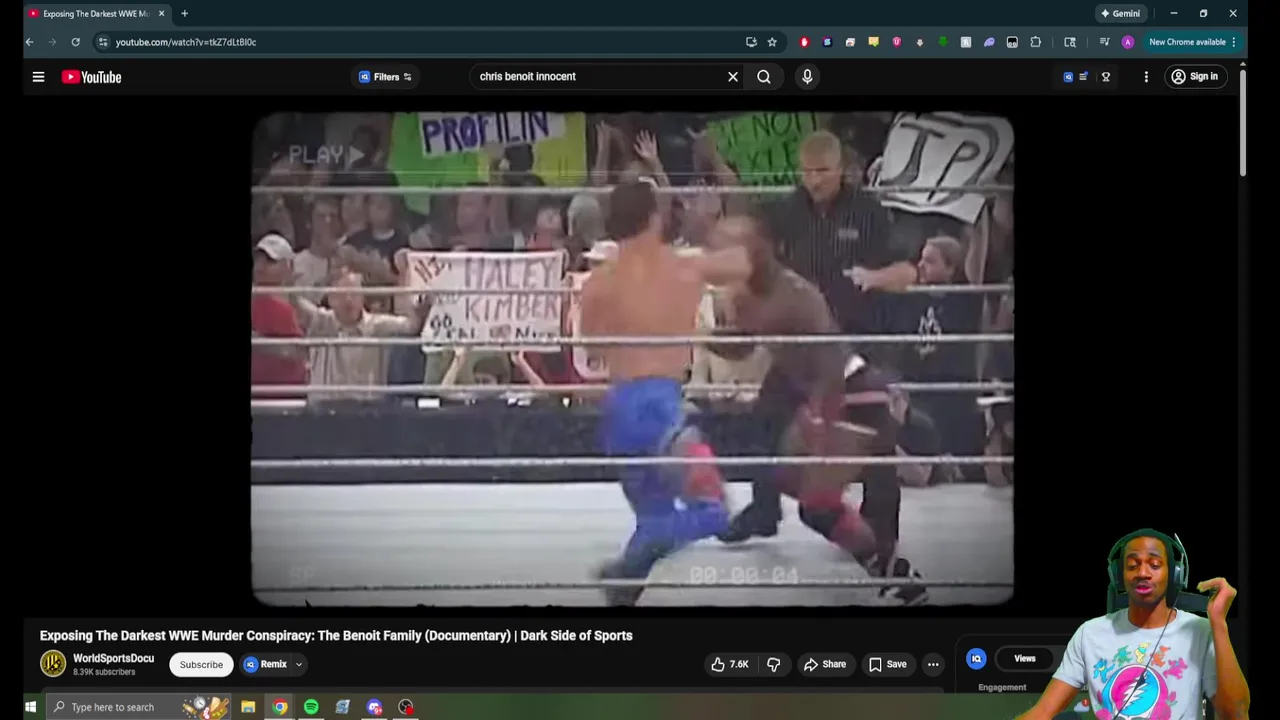The height and width of the screenshot is (720, 1280).
Task: Save video to playlist
Action: [x=887, y=664]
